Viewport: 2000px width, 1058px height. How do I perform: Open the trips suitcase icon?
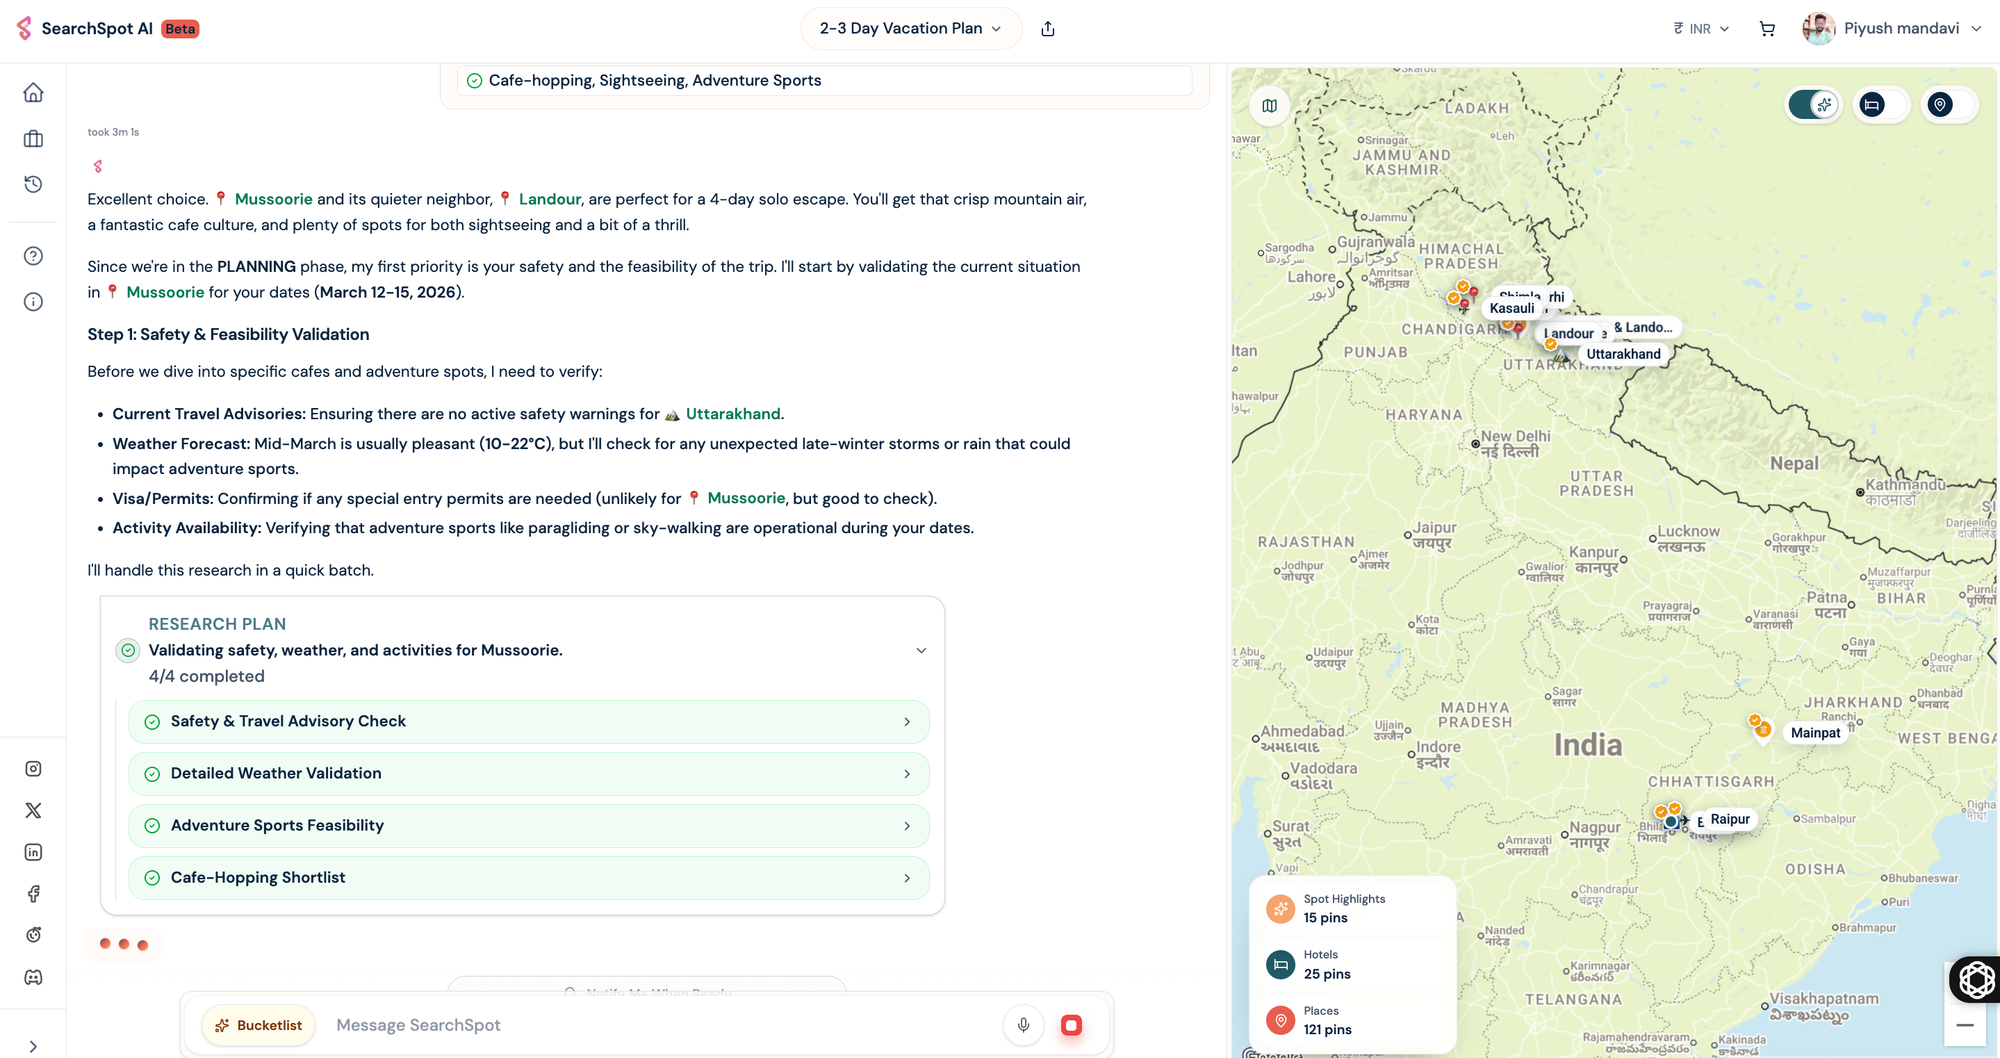33,139
